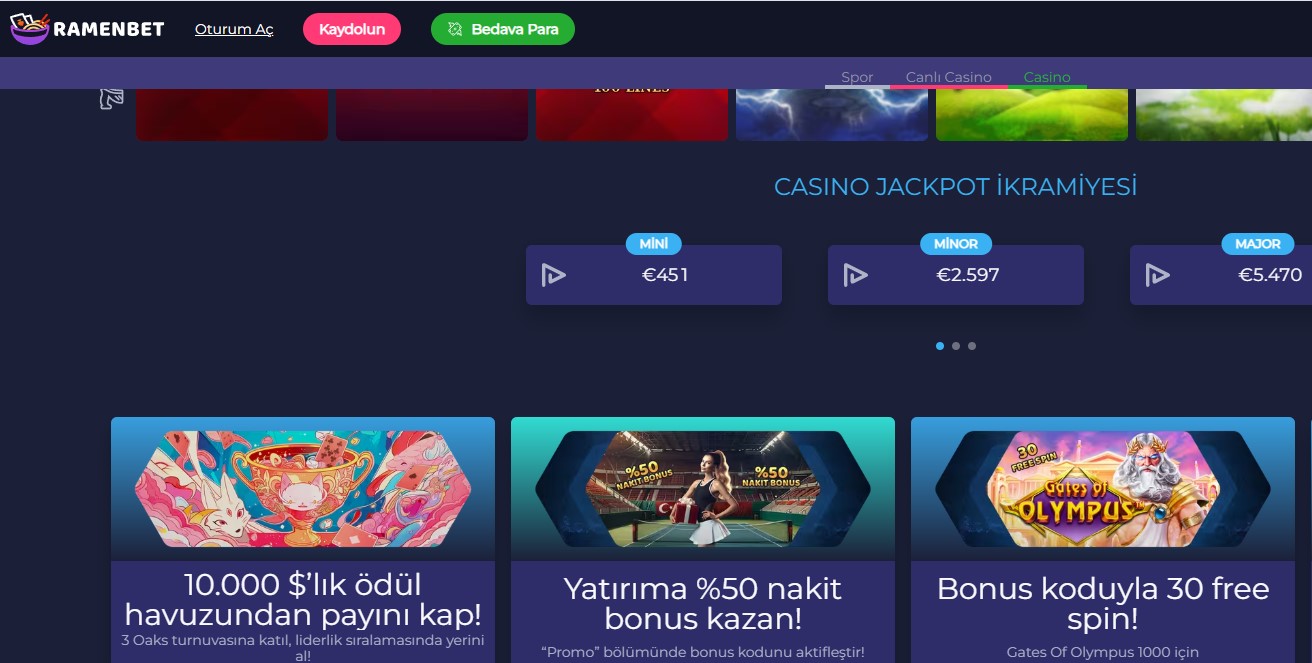Click the play icon on Major jackpot
Viewport: 1312px width, 663px height.
pos(1157,275)
